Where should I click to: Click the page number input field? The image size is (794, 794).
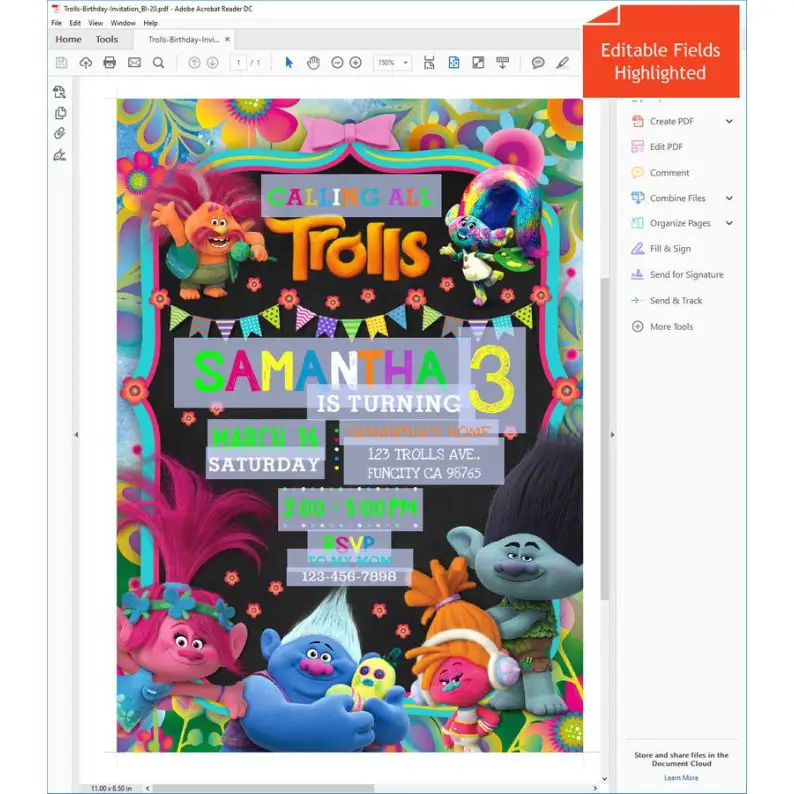click(x=238, y=62)
